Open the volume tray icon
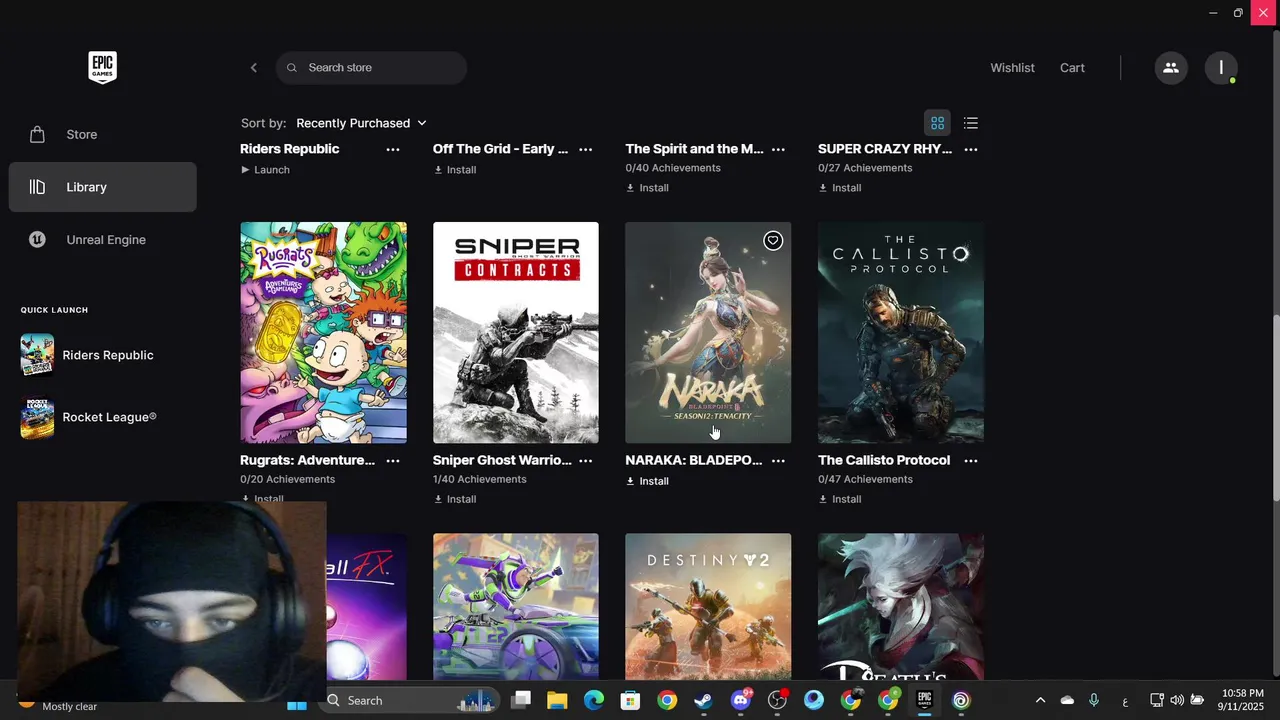The width and height of the screenshot is (1280, 720). 1177,700
